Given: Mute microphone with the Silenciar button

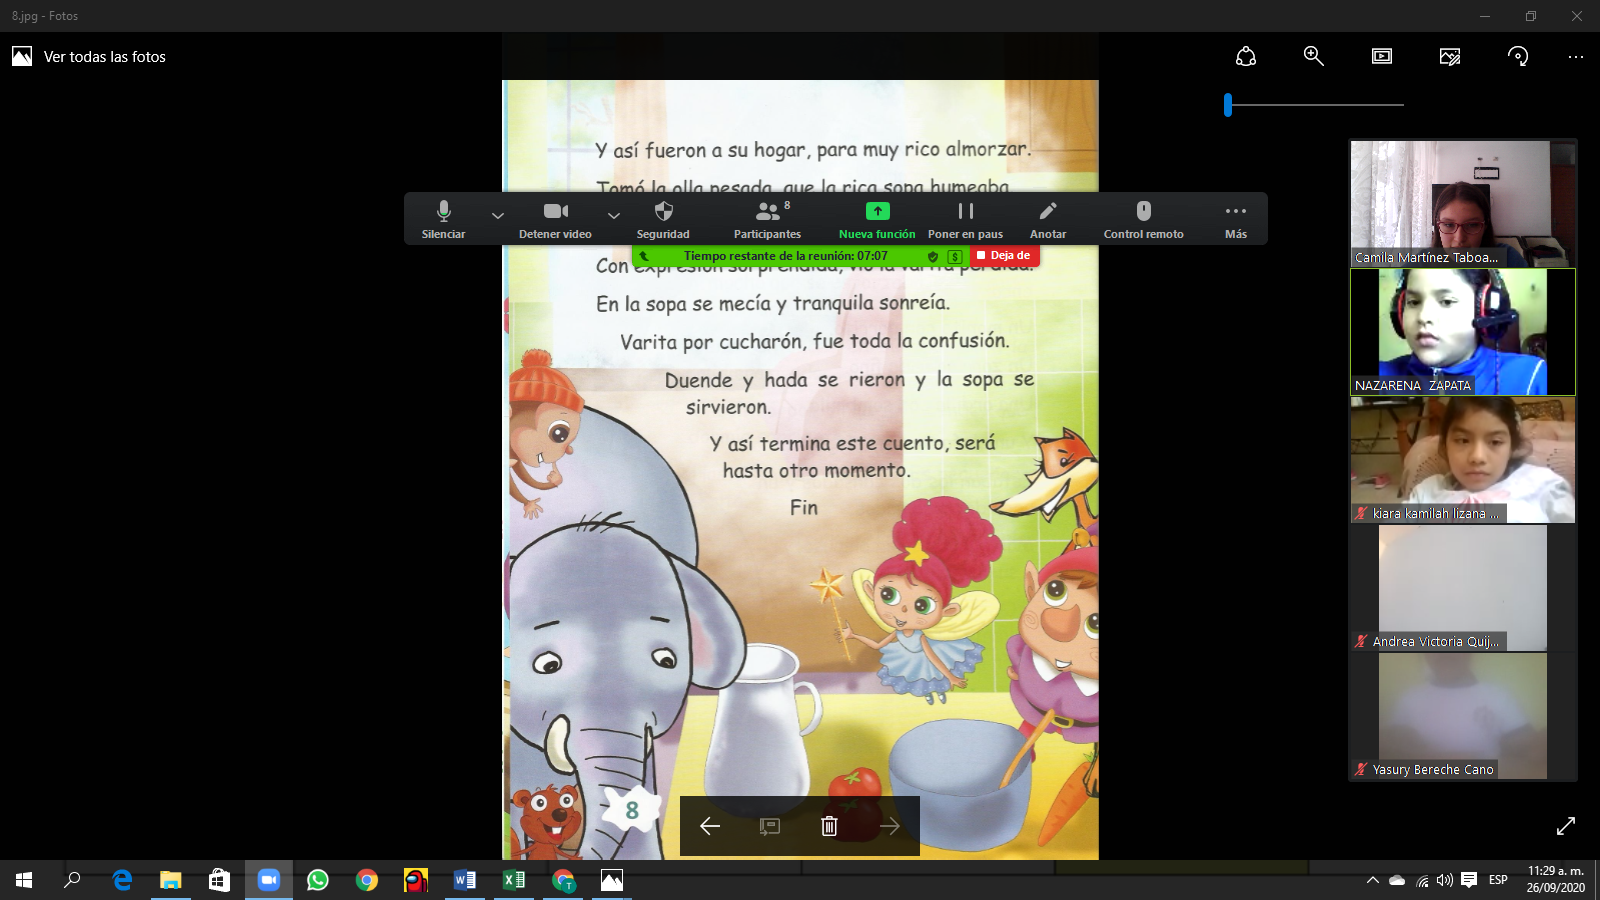Looking at the screenshot, I should click(x=443, y=219).
